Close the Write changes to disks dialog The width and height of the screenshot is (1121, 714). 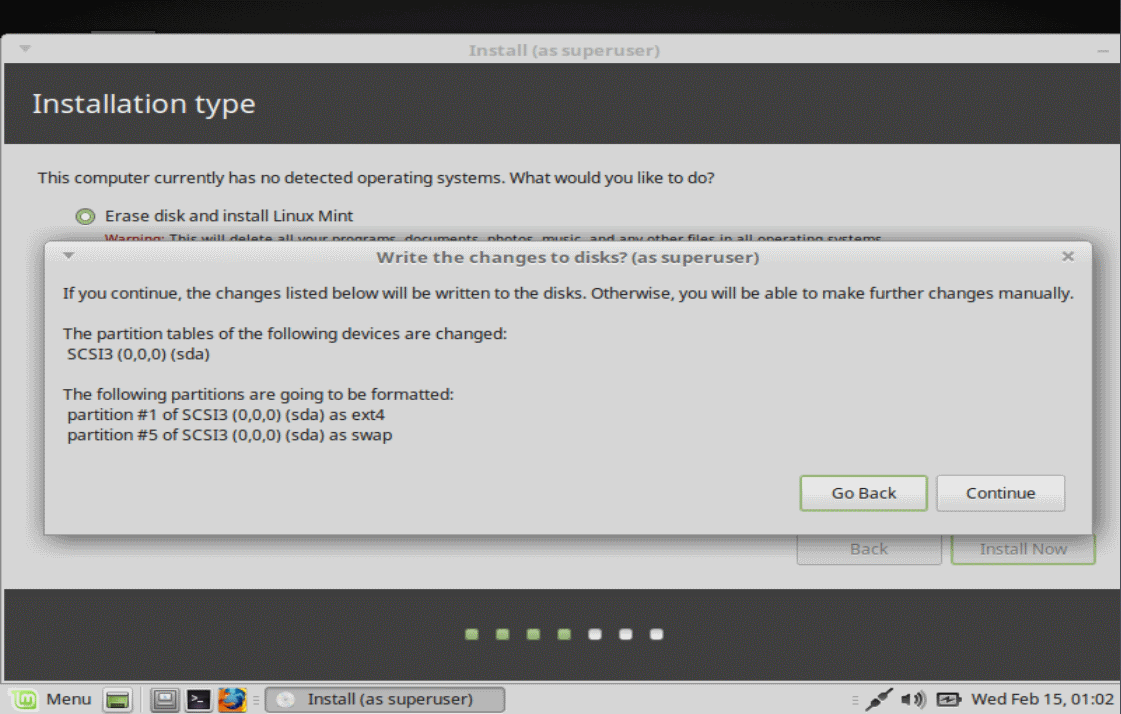1068,257
